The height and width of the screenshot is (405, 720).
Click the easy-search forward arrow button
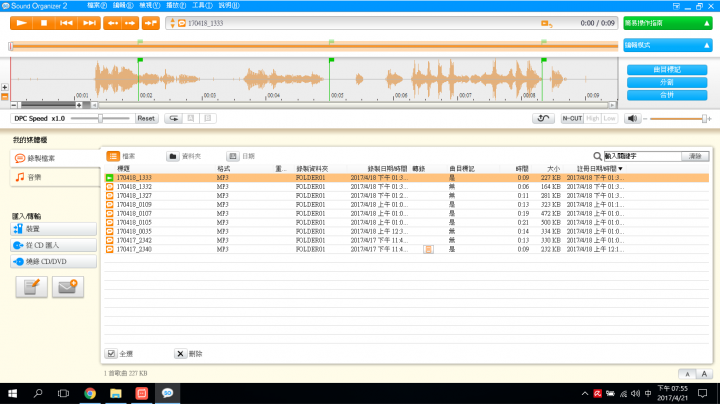click(x=130, y=23)
